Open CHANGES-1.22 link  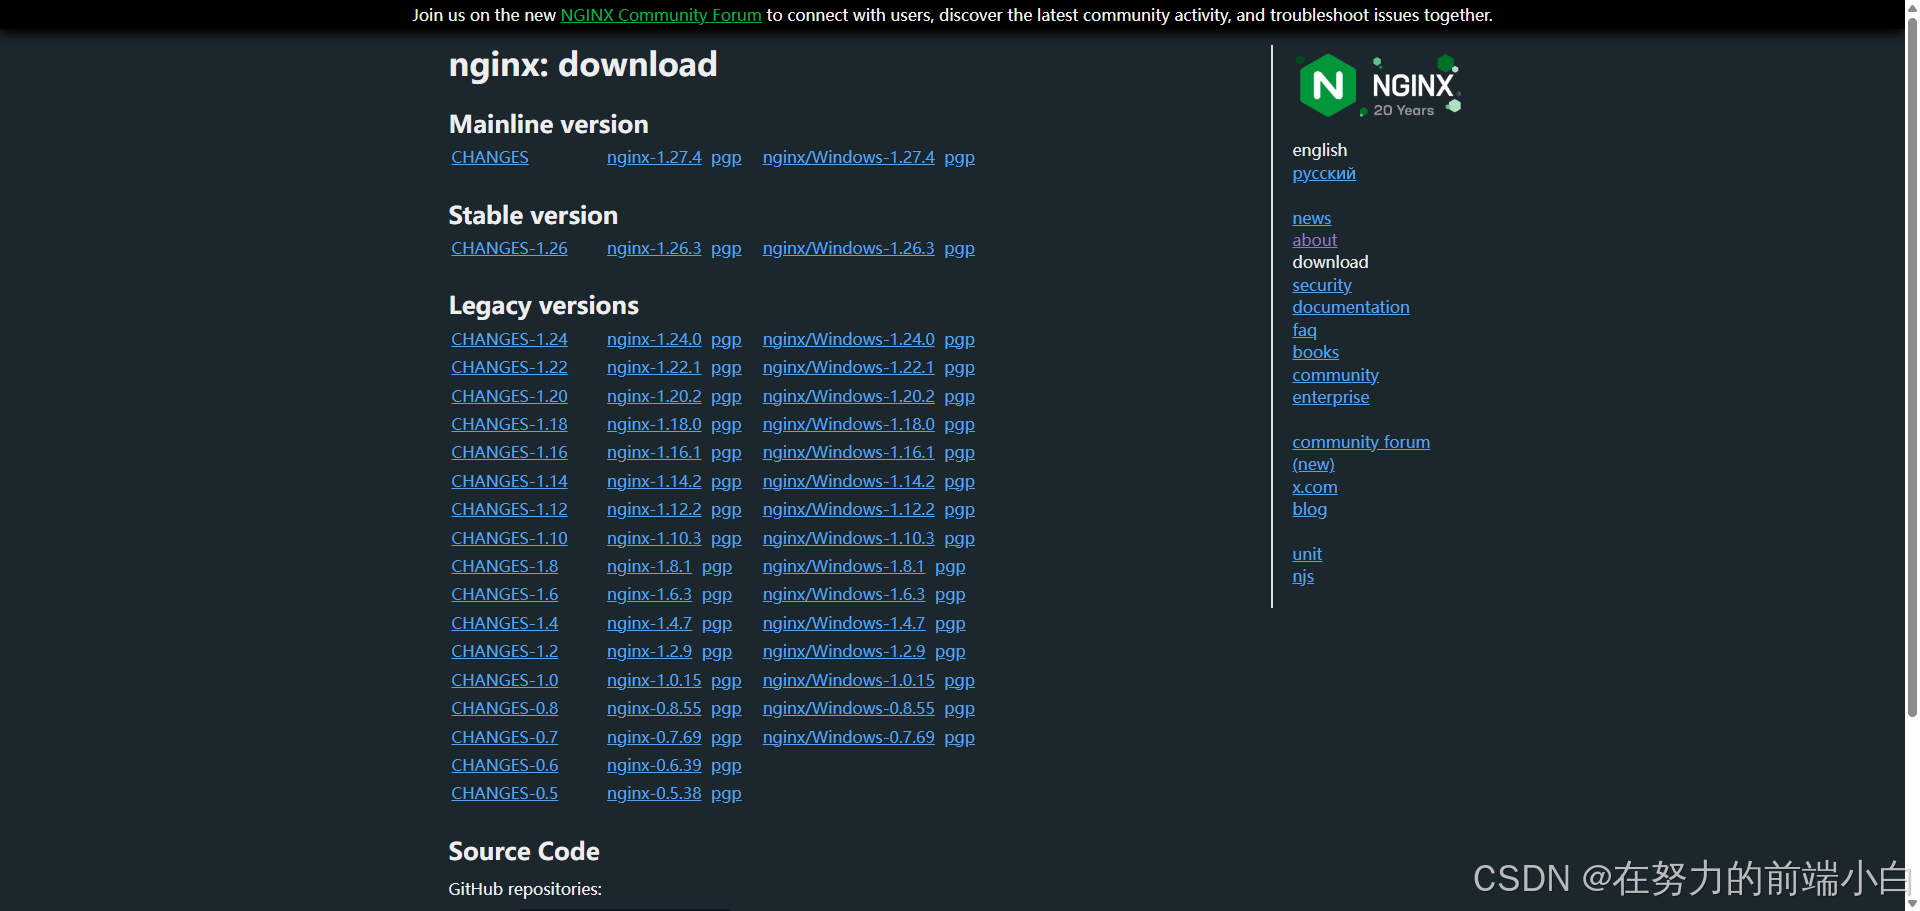point(509,367)
